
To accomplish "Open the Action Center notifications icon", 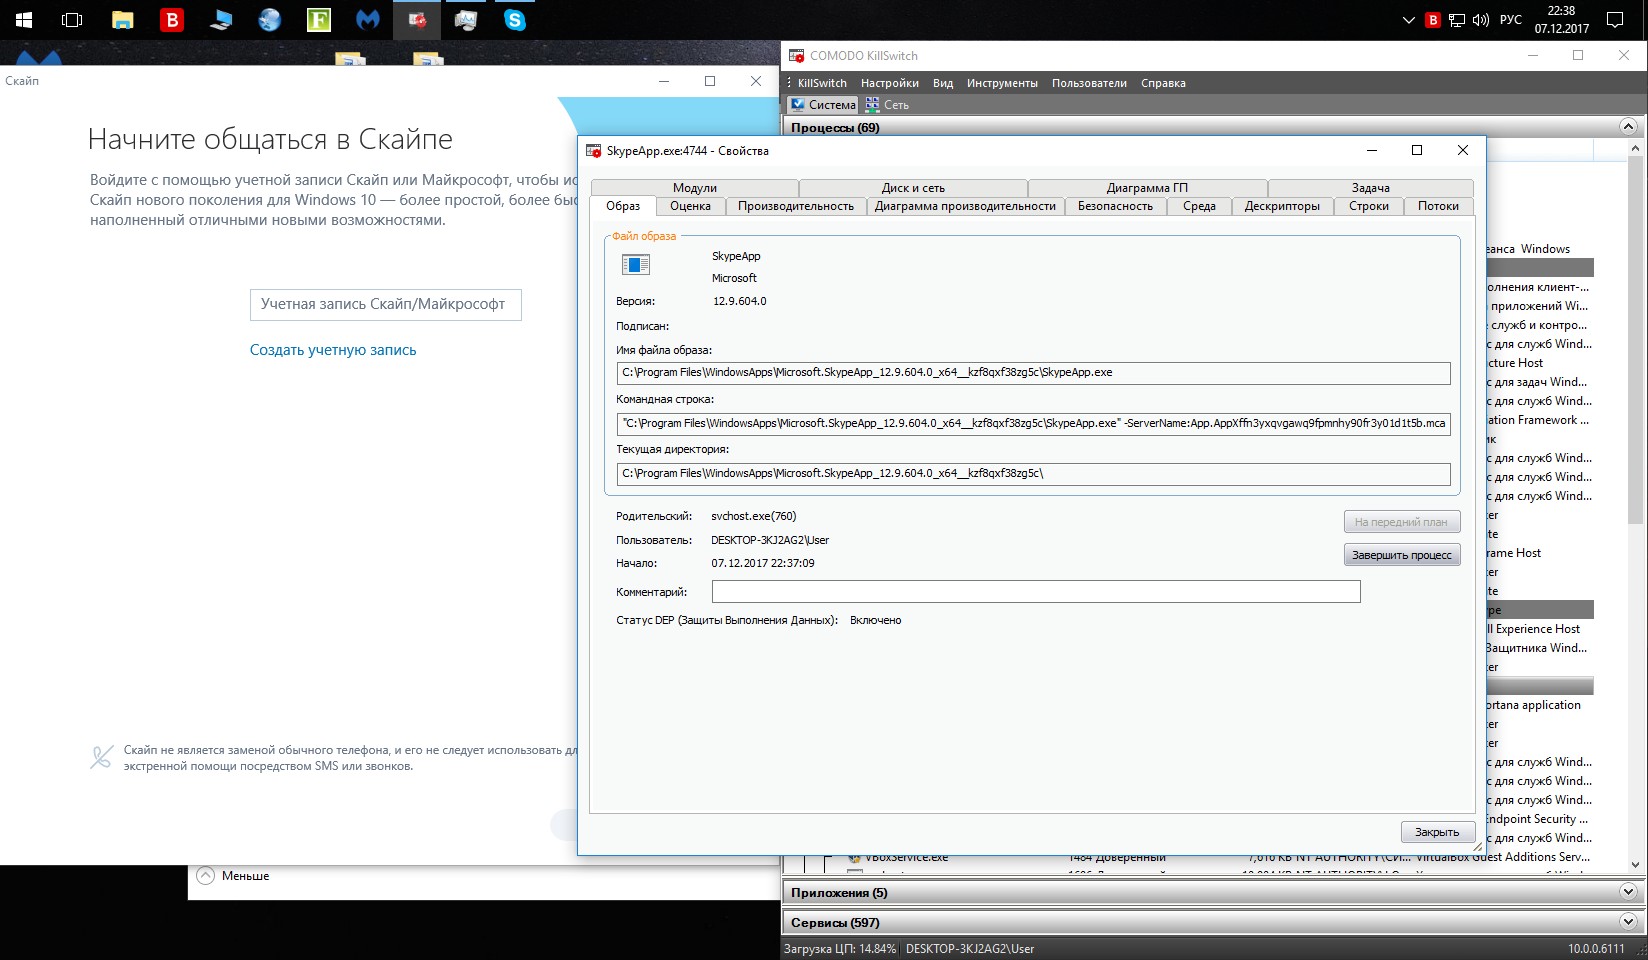I will (1614, 20).
